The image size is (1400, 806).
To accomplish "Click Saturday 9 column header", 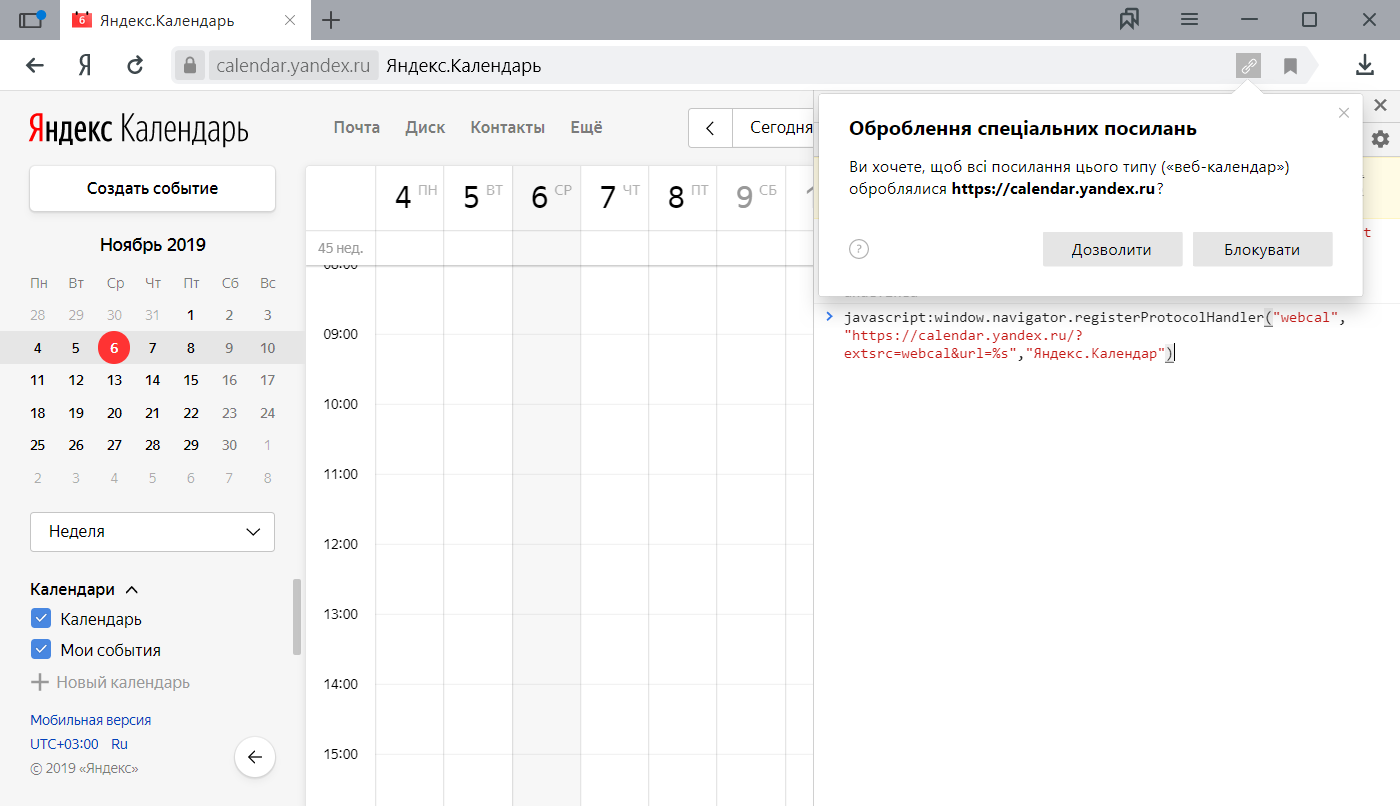I will pyautogui.click(x=750, y=198).
